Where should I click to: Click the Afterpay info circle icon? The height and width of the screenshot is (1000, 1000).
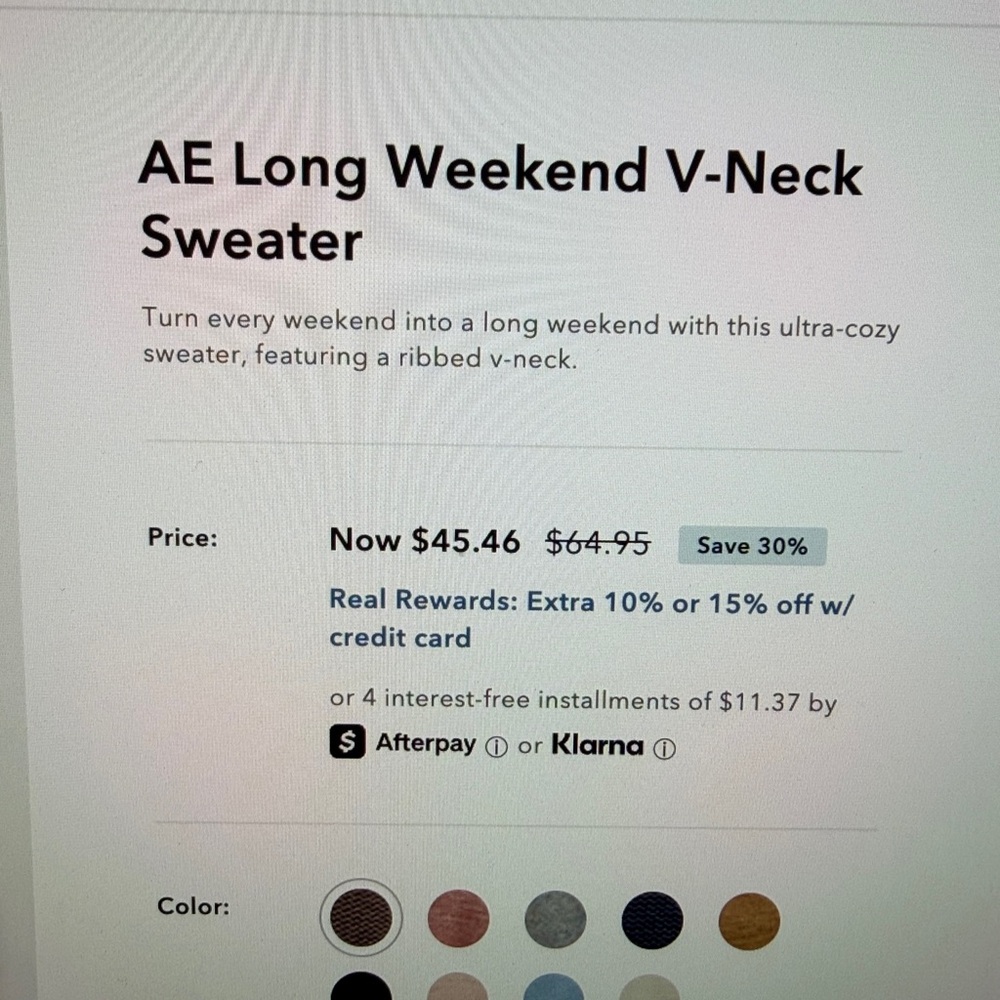pos(496,747)
